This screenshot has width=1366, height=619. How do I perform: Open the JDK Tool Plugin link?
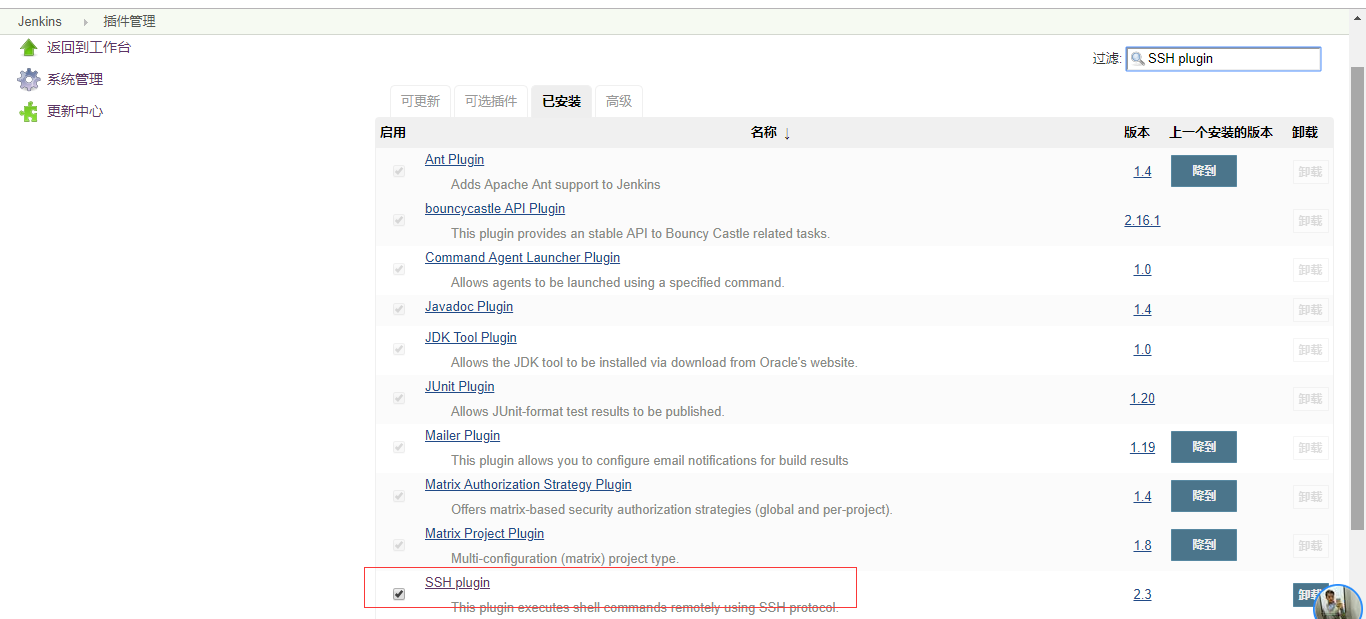pyautogui.click(x=471, y=338)
